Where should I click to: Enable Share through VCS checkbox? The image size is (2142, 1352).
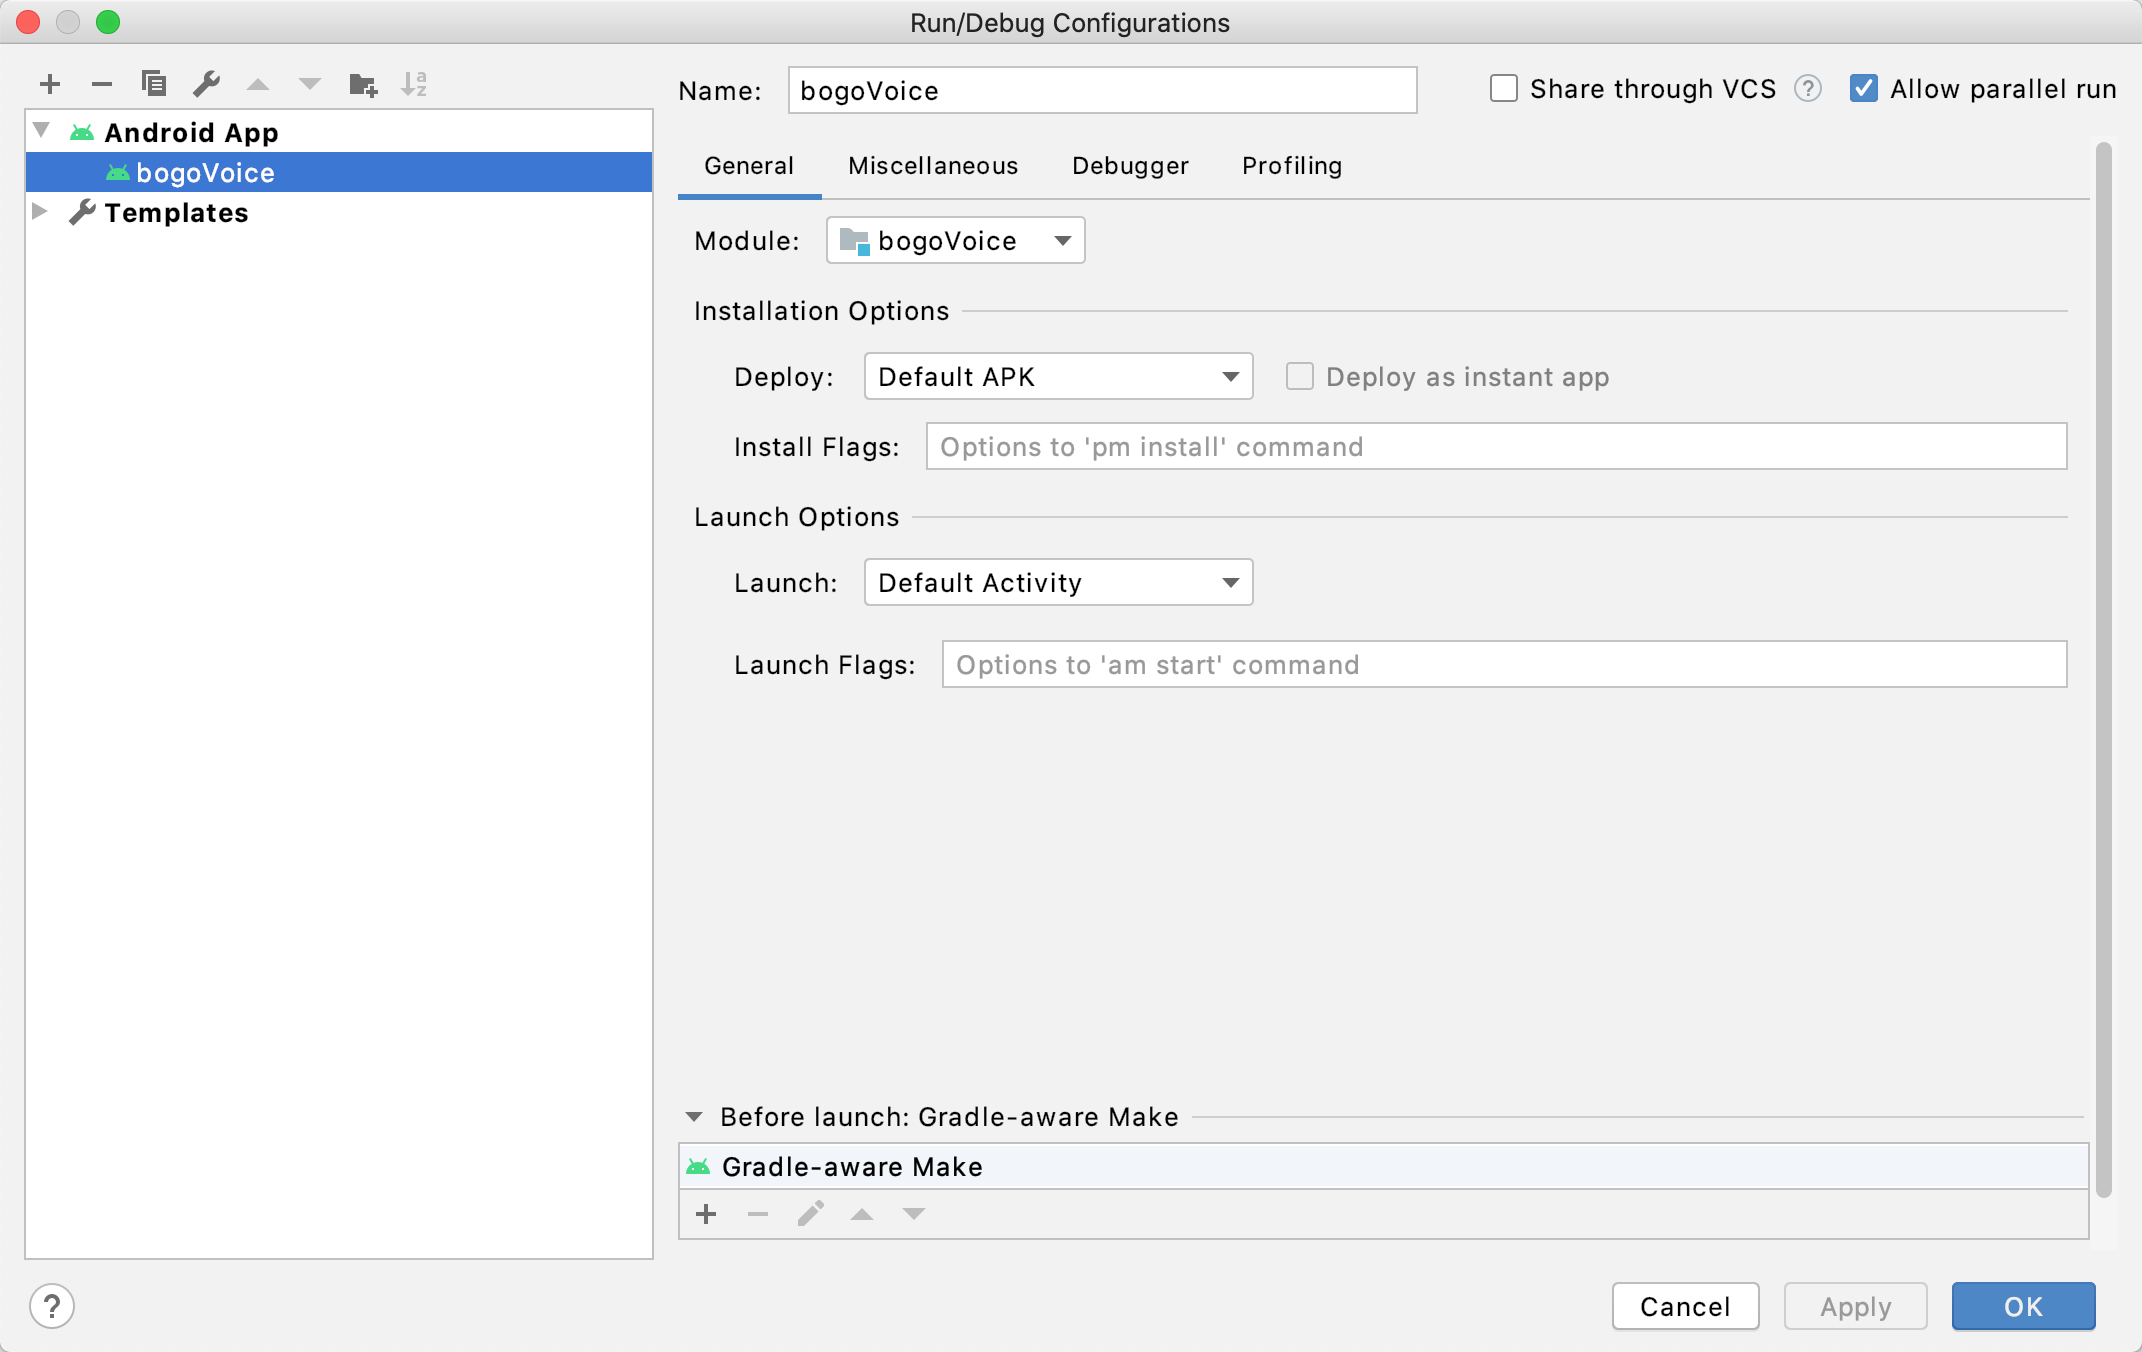click(1504, 89)
